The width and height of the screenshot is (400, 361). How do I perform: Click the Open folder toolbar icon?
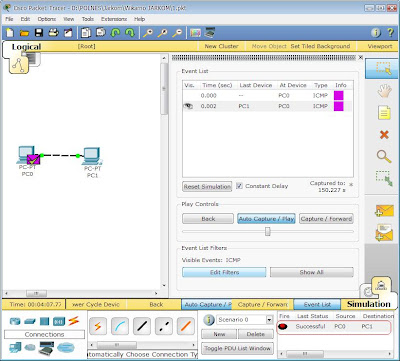click(24, 33)
